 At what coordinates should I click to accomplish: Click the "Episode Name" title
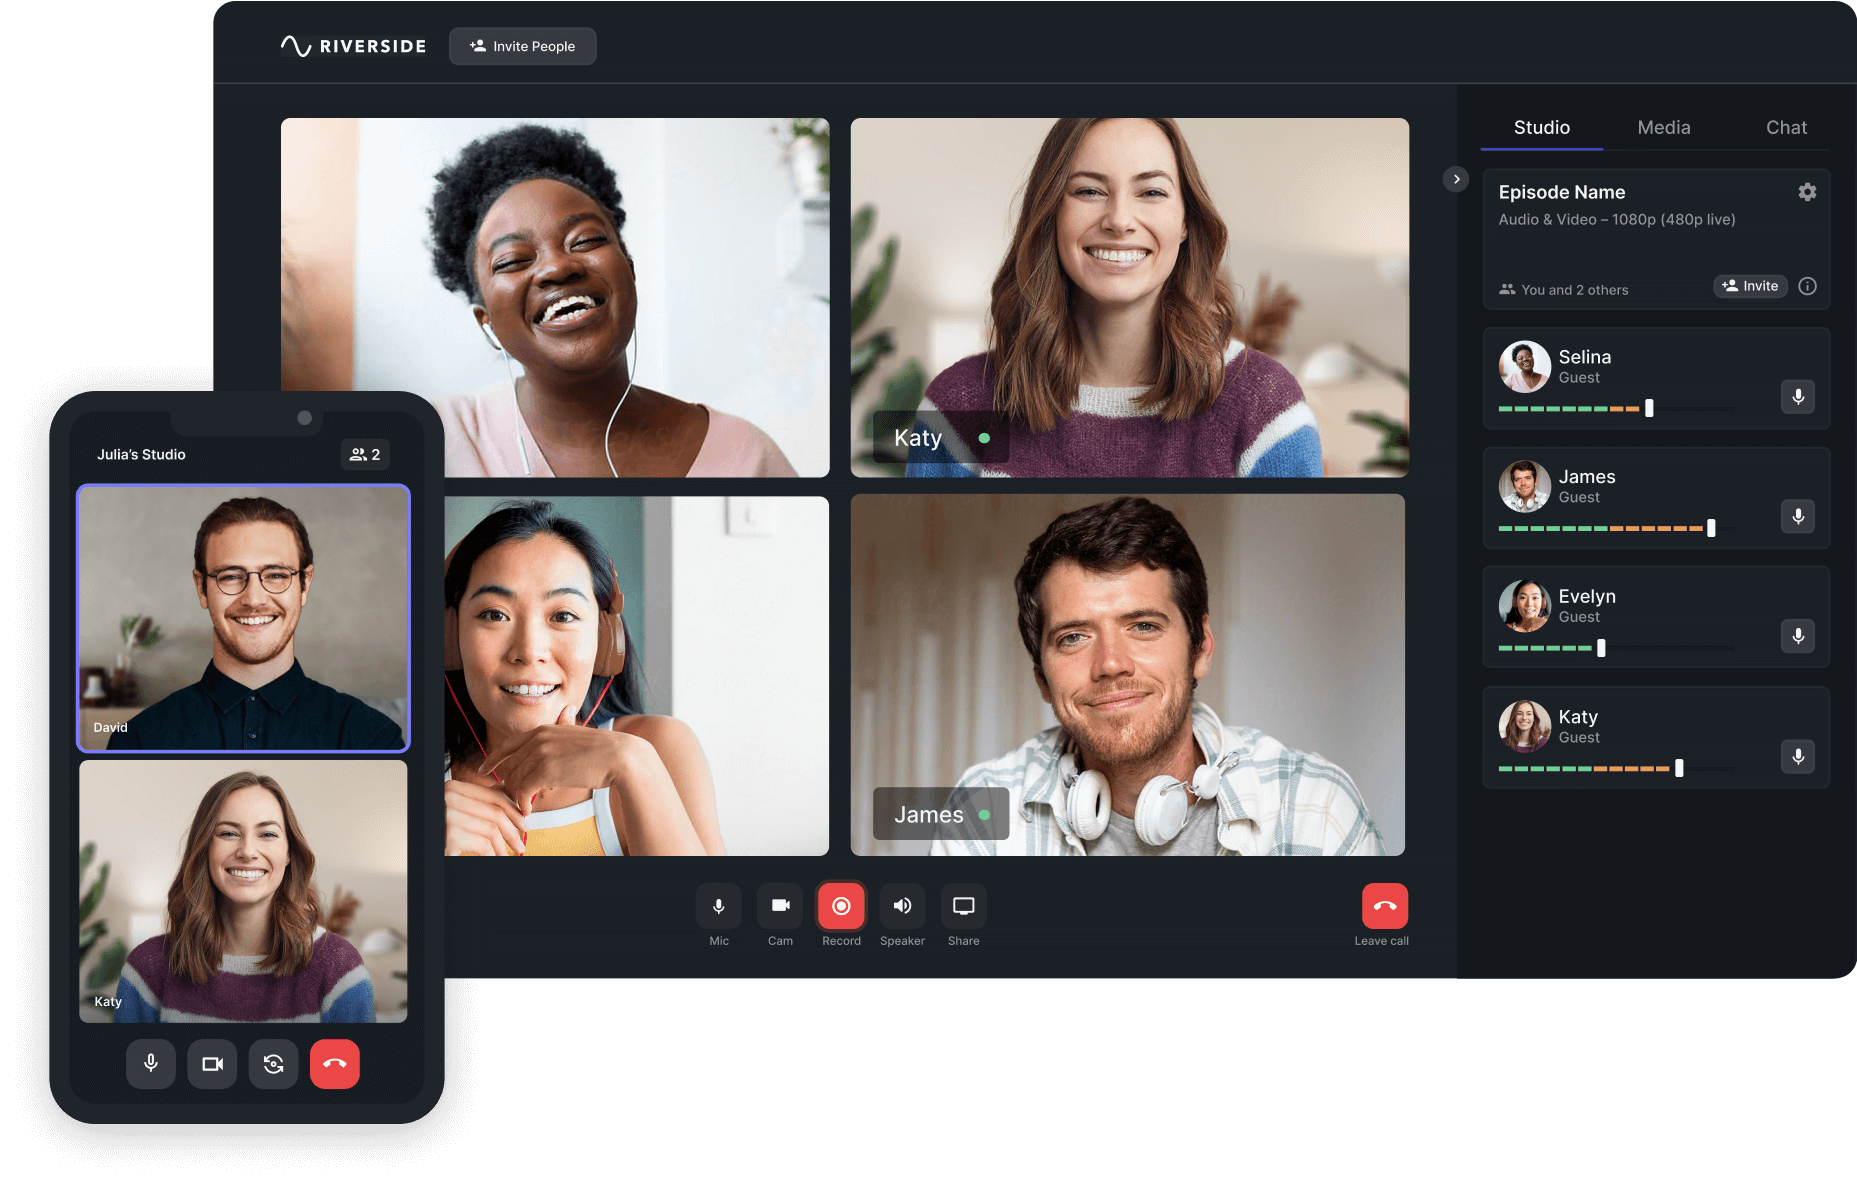click(1561, 192)
